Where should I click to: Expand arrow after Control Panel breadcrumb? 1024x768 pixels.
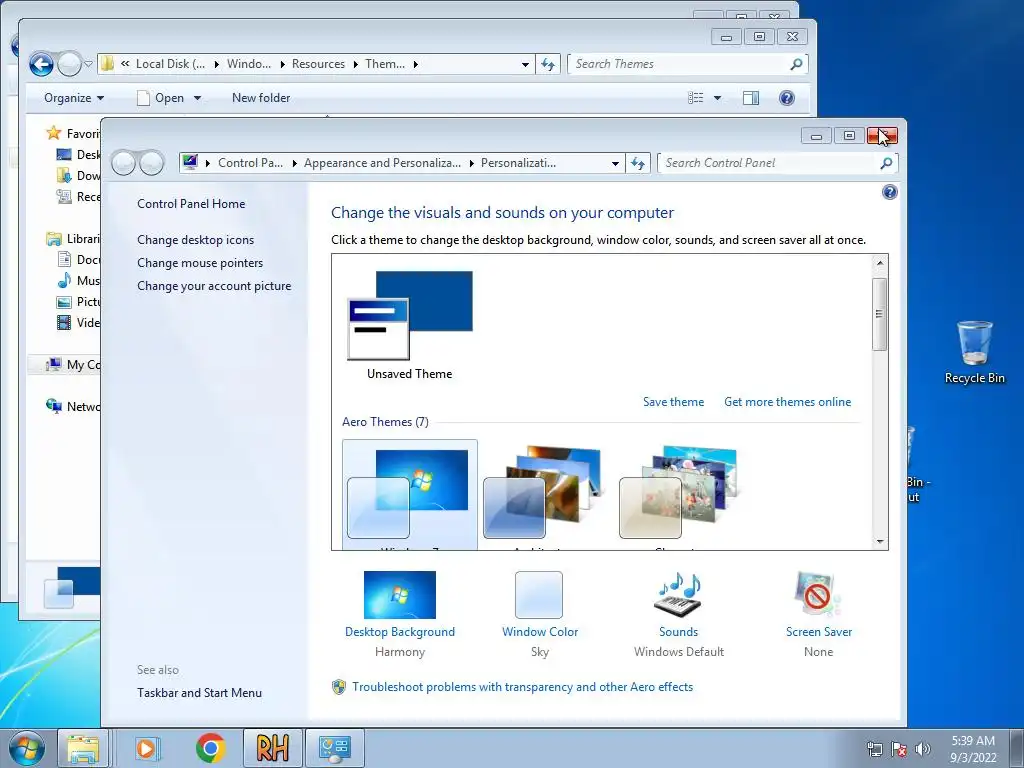pyautogui.click(x=294, y=163)
